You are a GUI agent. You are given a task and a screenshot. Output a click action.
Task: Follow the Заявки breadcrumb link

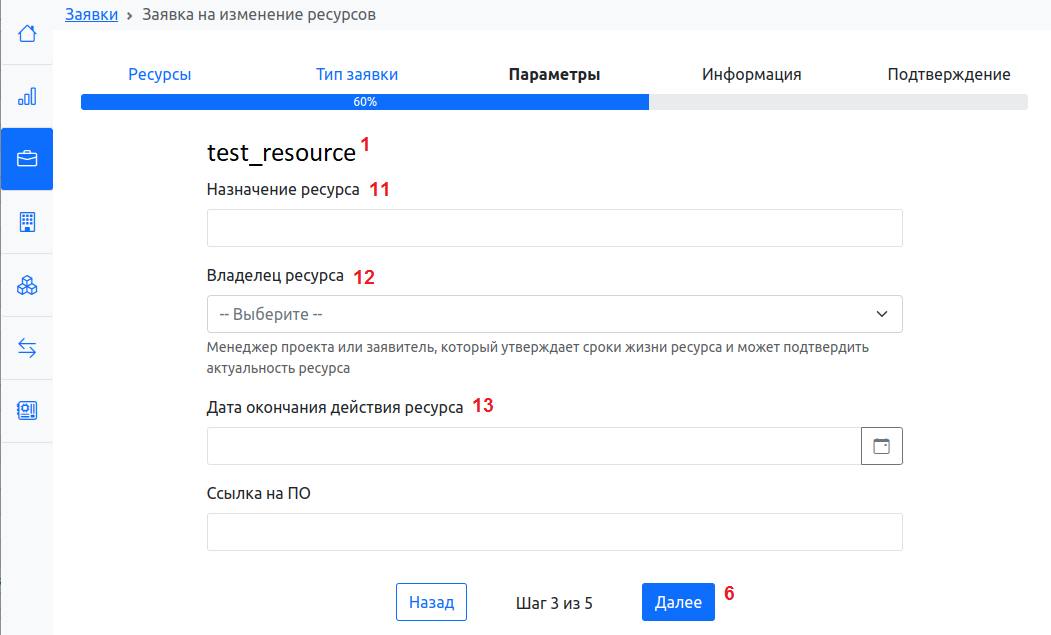click(x=91, y=14)
